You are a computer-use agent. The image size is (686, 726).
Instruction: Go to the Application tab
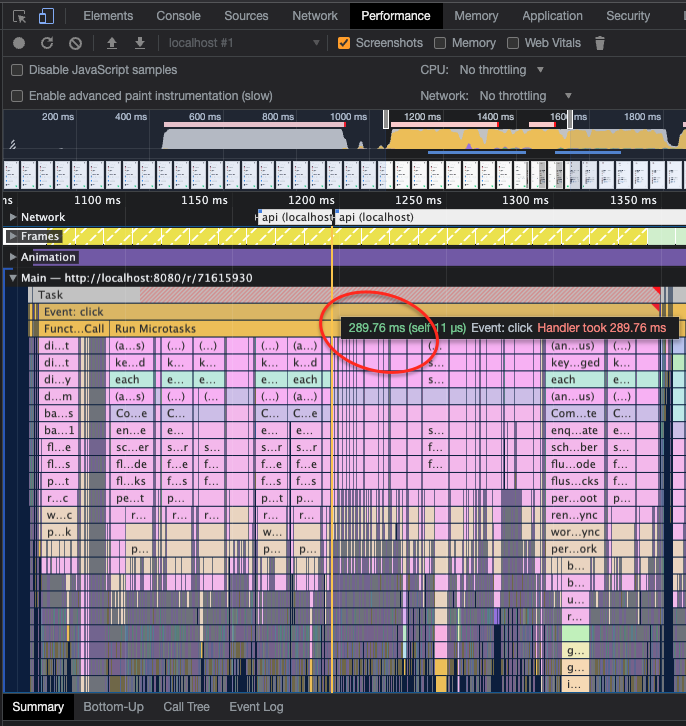(x=552, y=16)
